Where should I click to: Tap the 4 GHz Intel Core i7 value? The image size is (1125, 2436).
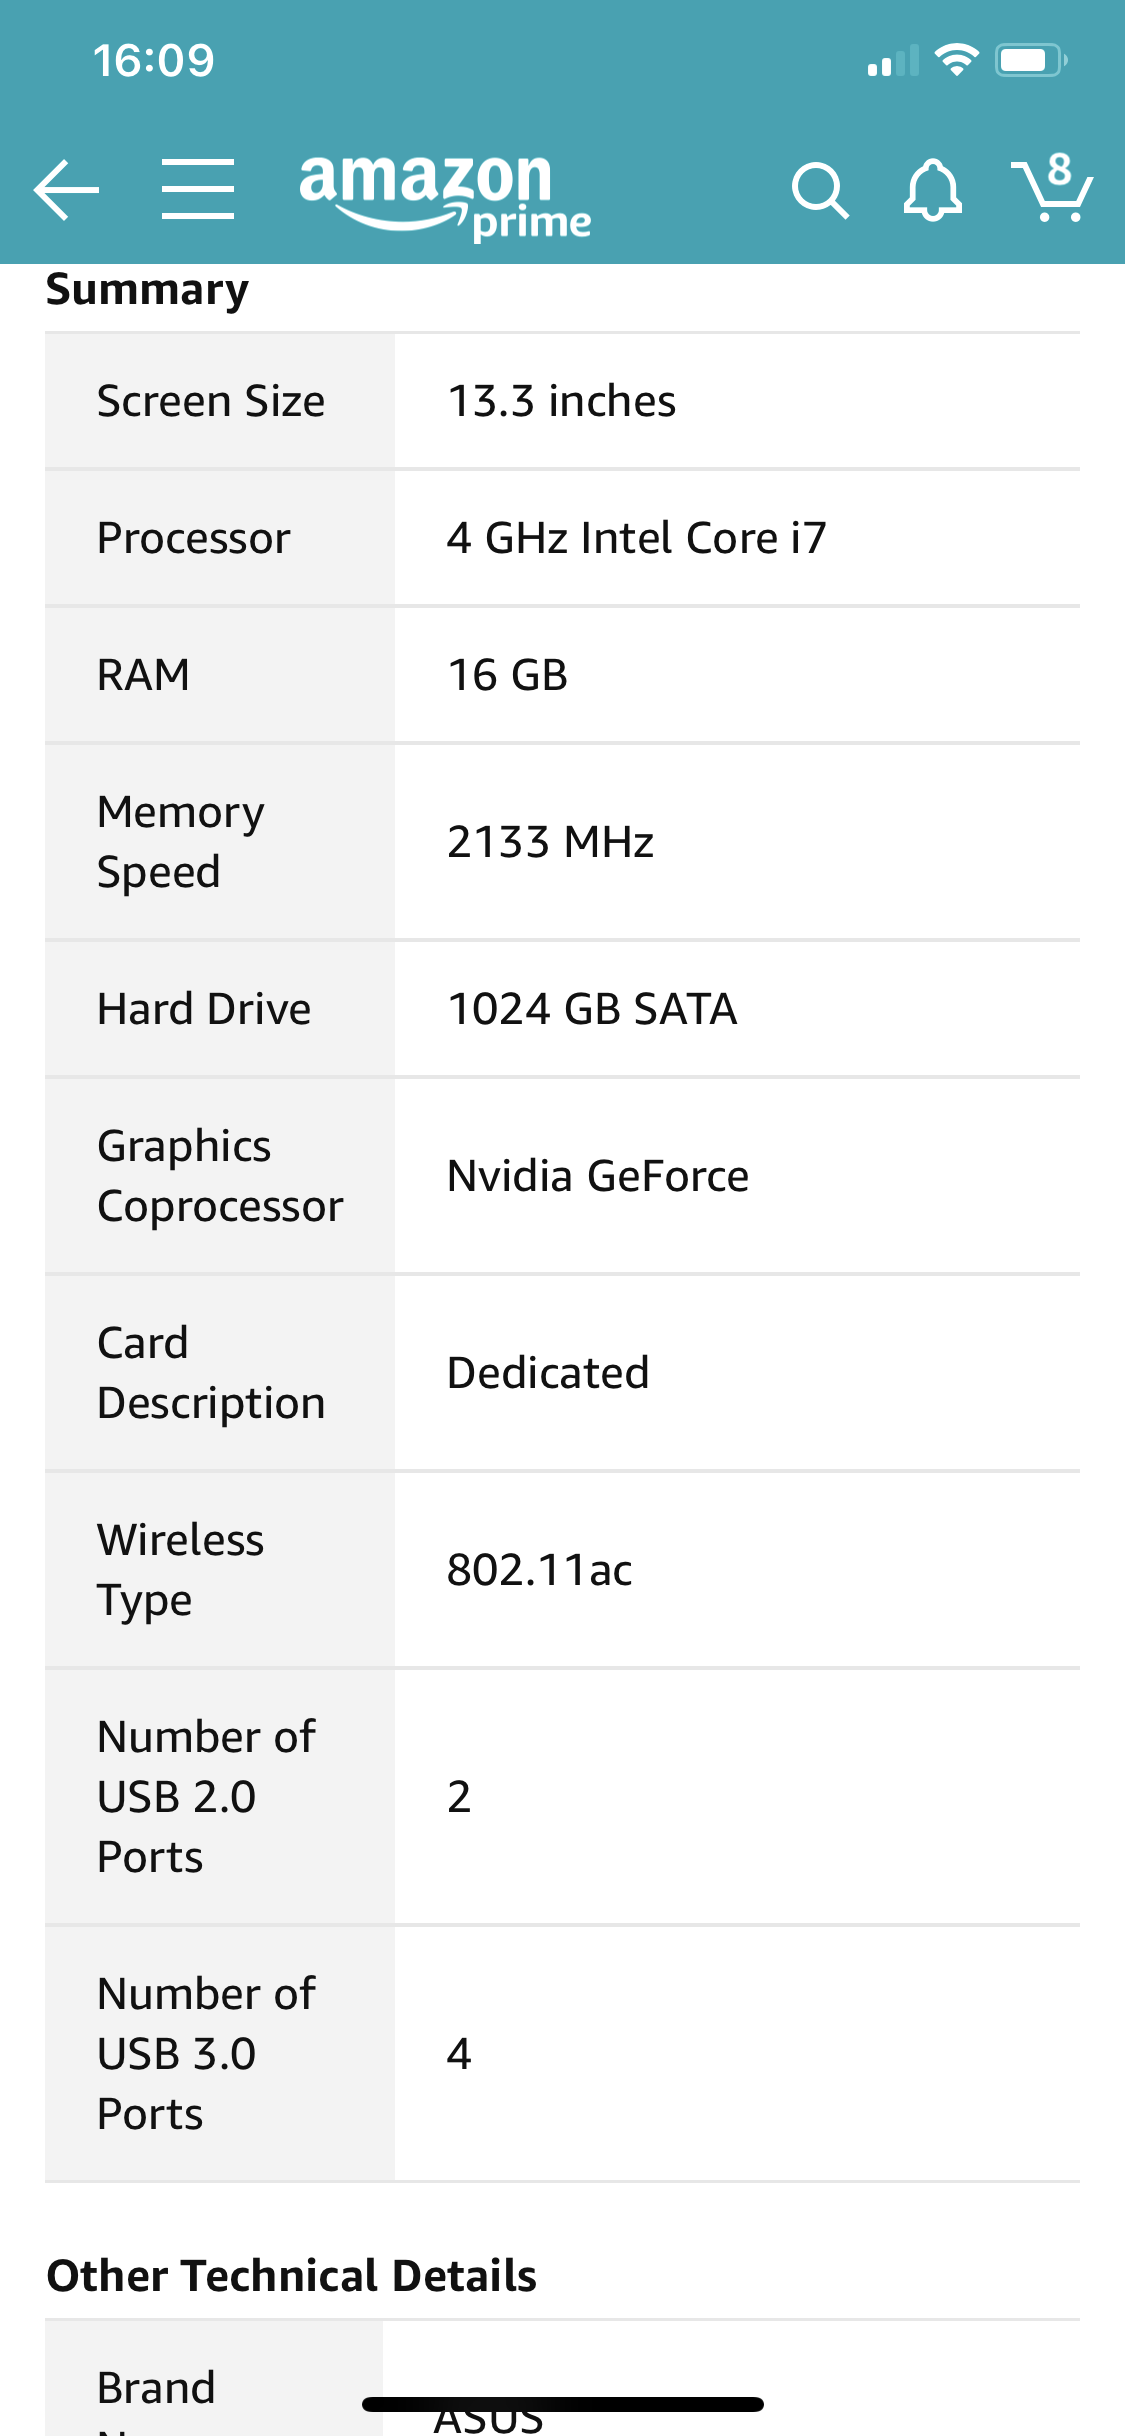tap(636, 538)
